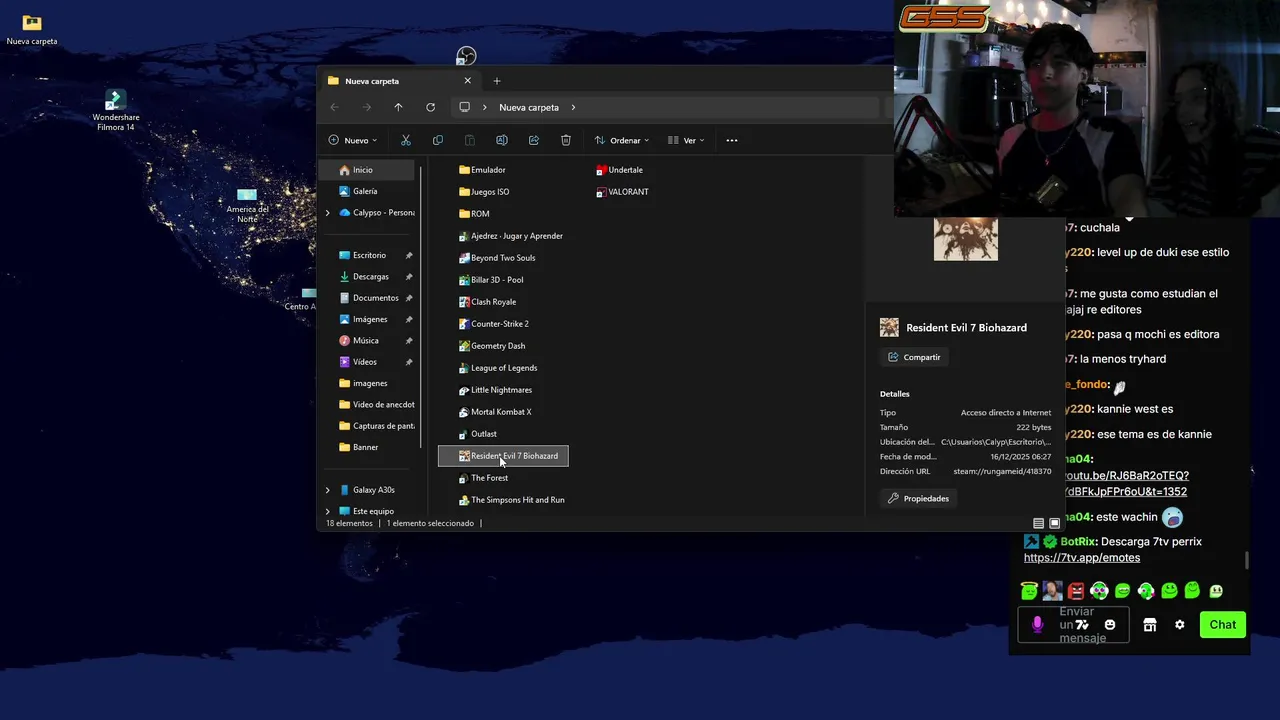Click the green Chat button
The width and height of the screenshot is (1280, 720).
pos(1222,625)
